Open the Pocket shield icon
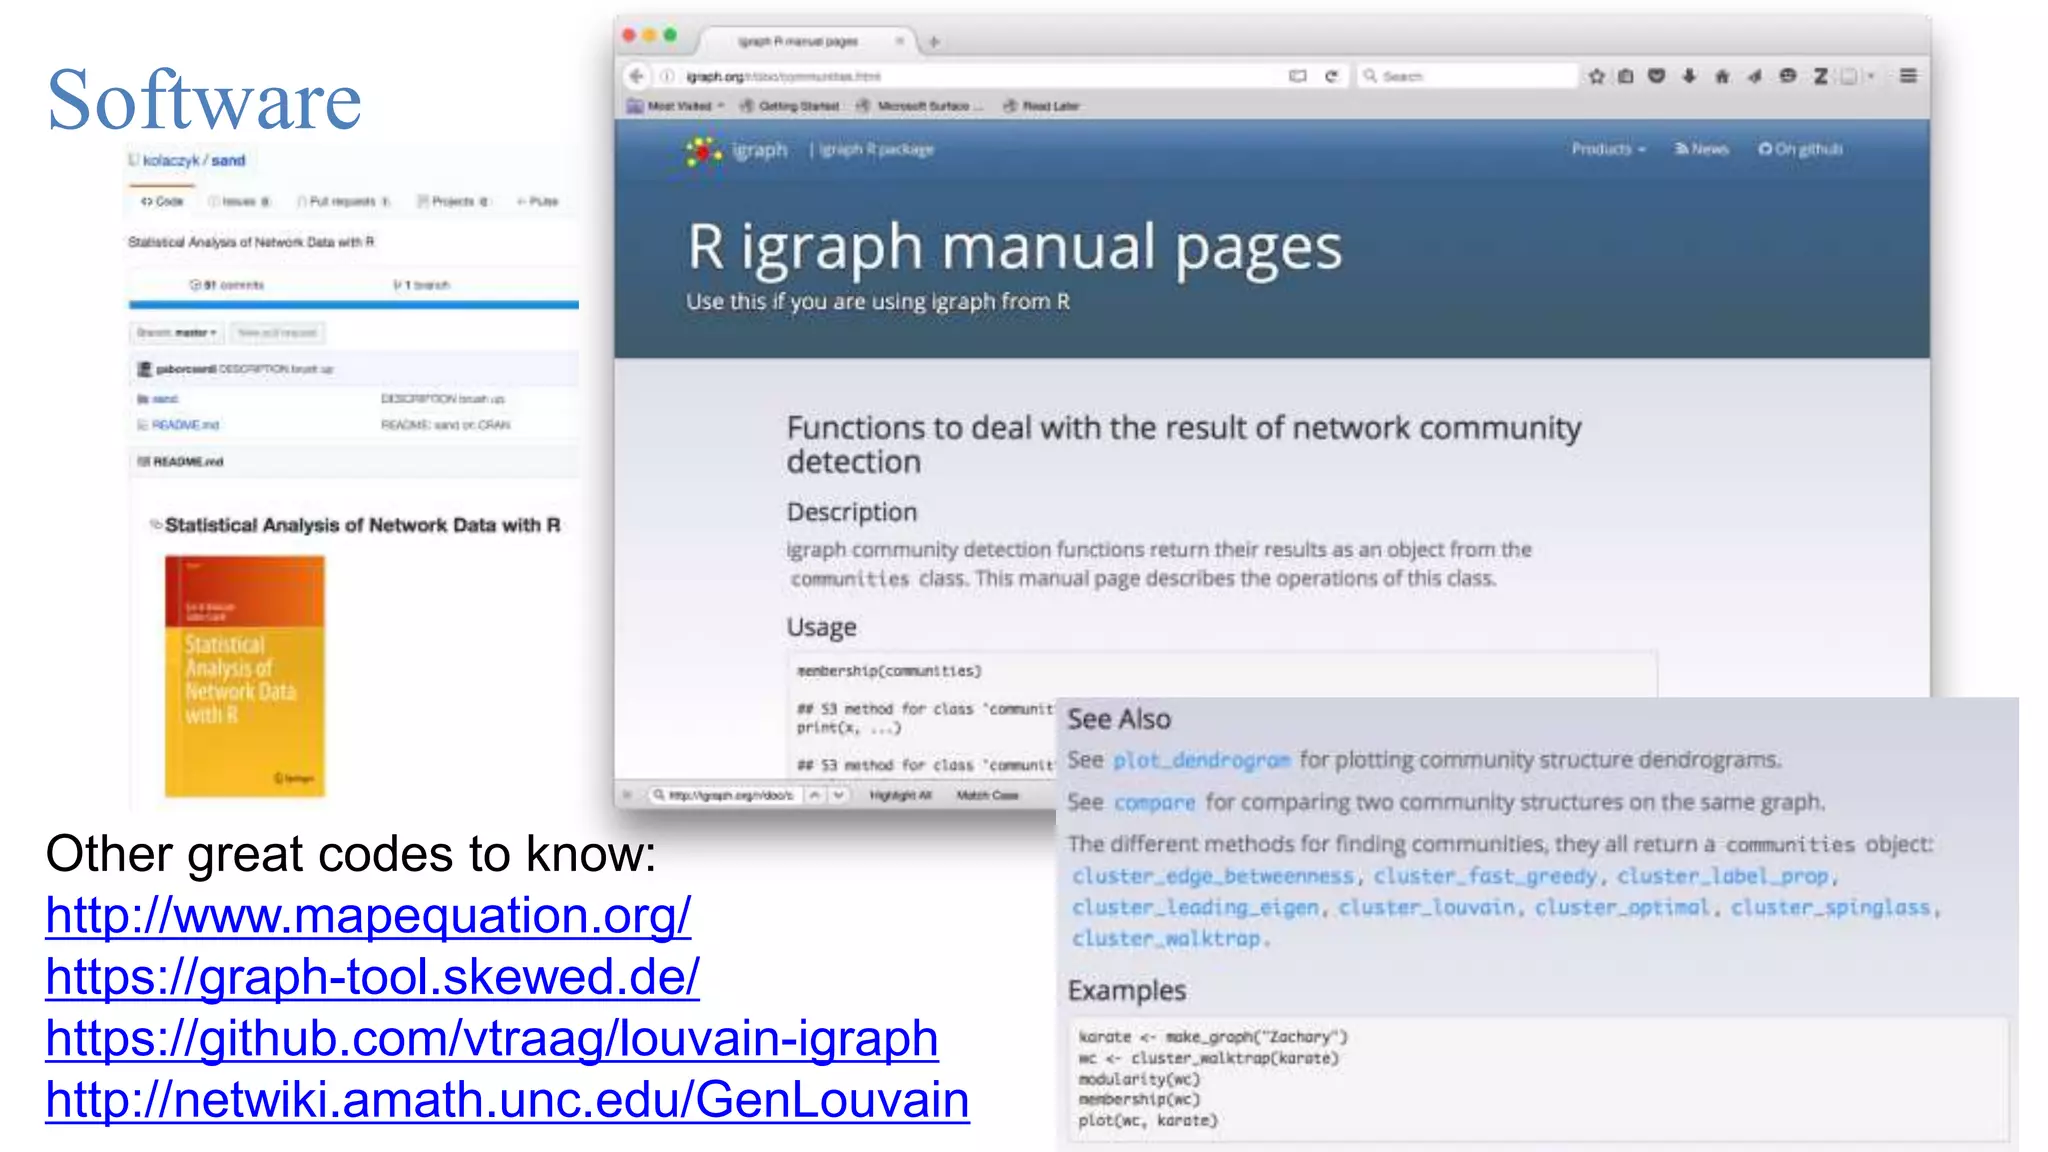 pos(1657,76)
